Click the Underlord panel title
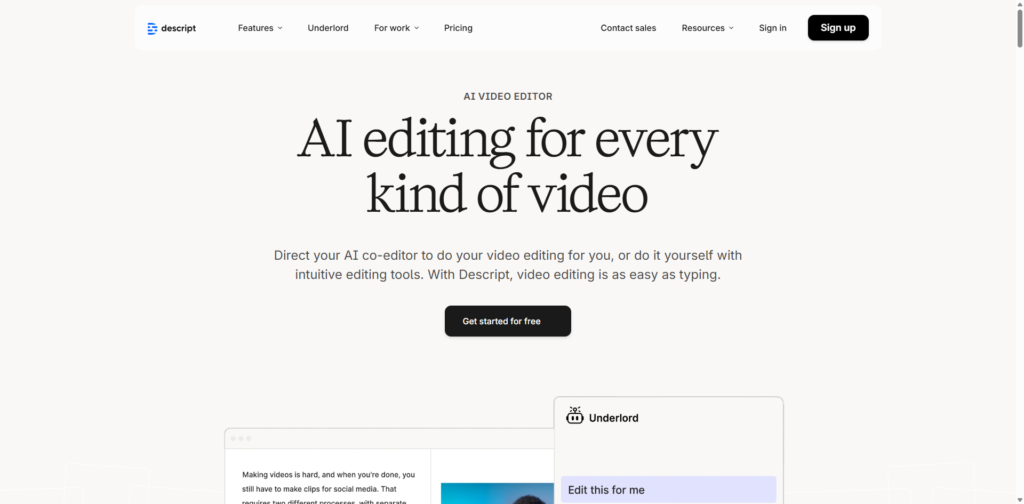1024x504 pixels. point(613,418)
